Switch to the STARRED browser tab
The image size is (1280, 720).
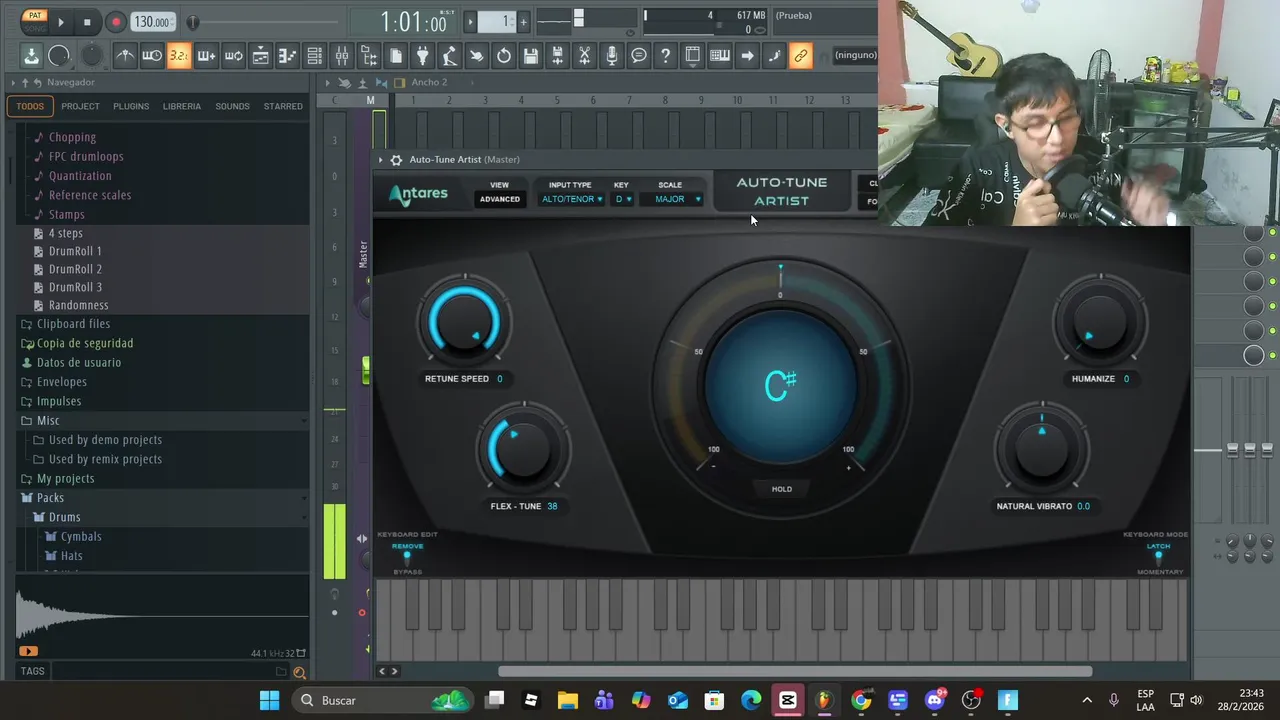pyautogui.click(x=283, y=106)
